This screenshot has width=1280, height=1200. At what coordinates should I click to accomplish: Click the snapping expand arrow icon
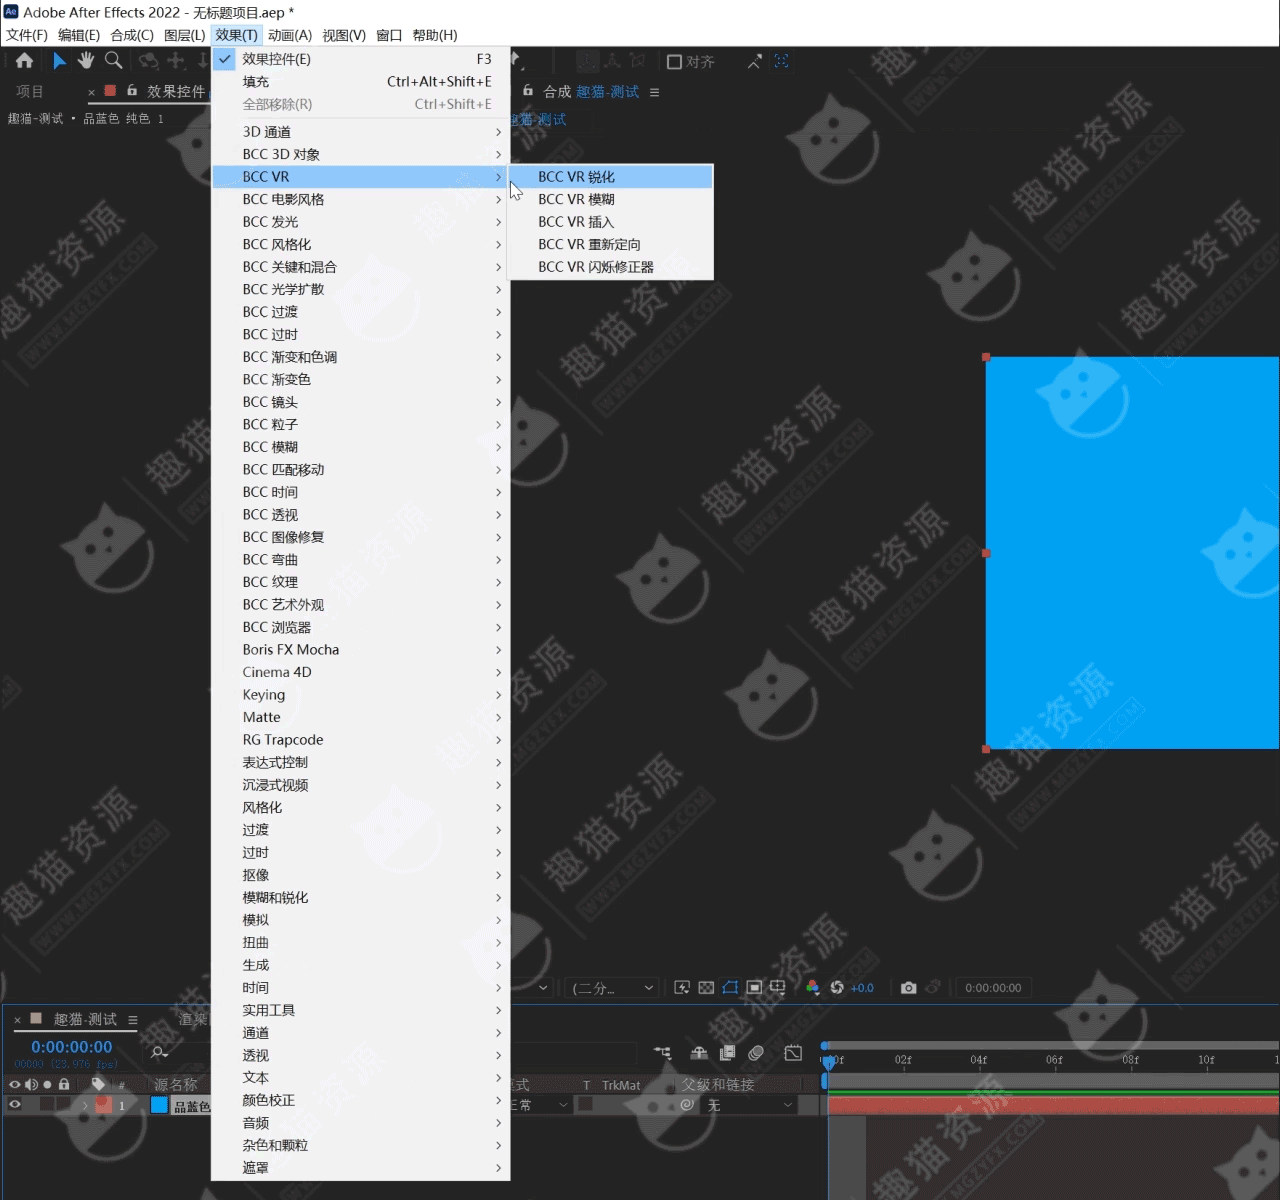pos(755,61)
